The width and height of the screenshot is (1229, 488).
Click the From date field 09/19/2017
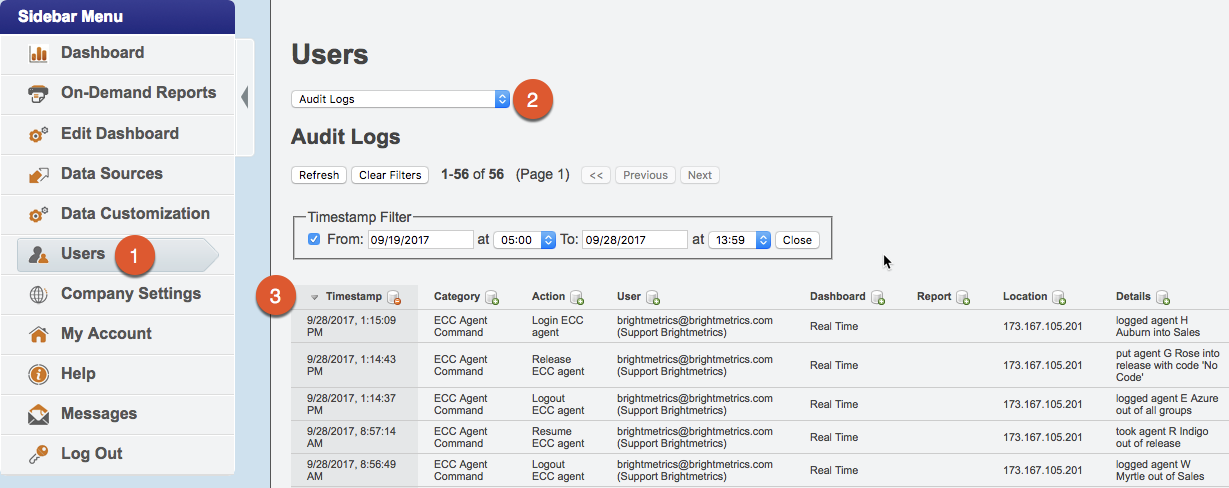point(420,240)
